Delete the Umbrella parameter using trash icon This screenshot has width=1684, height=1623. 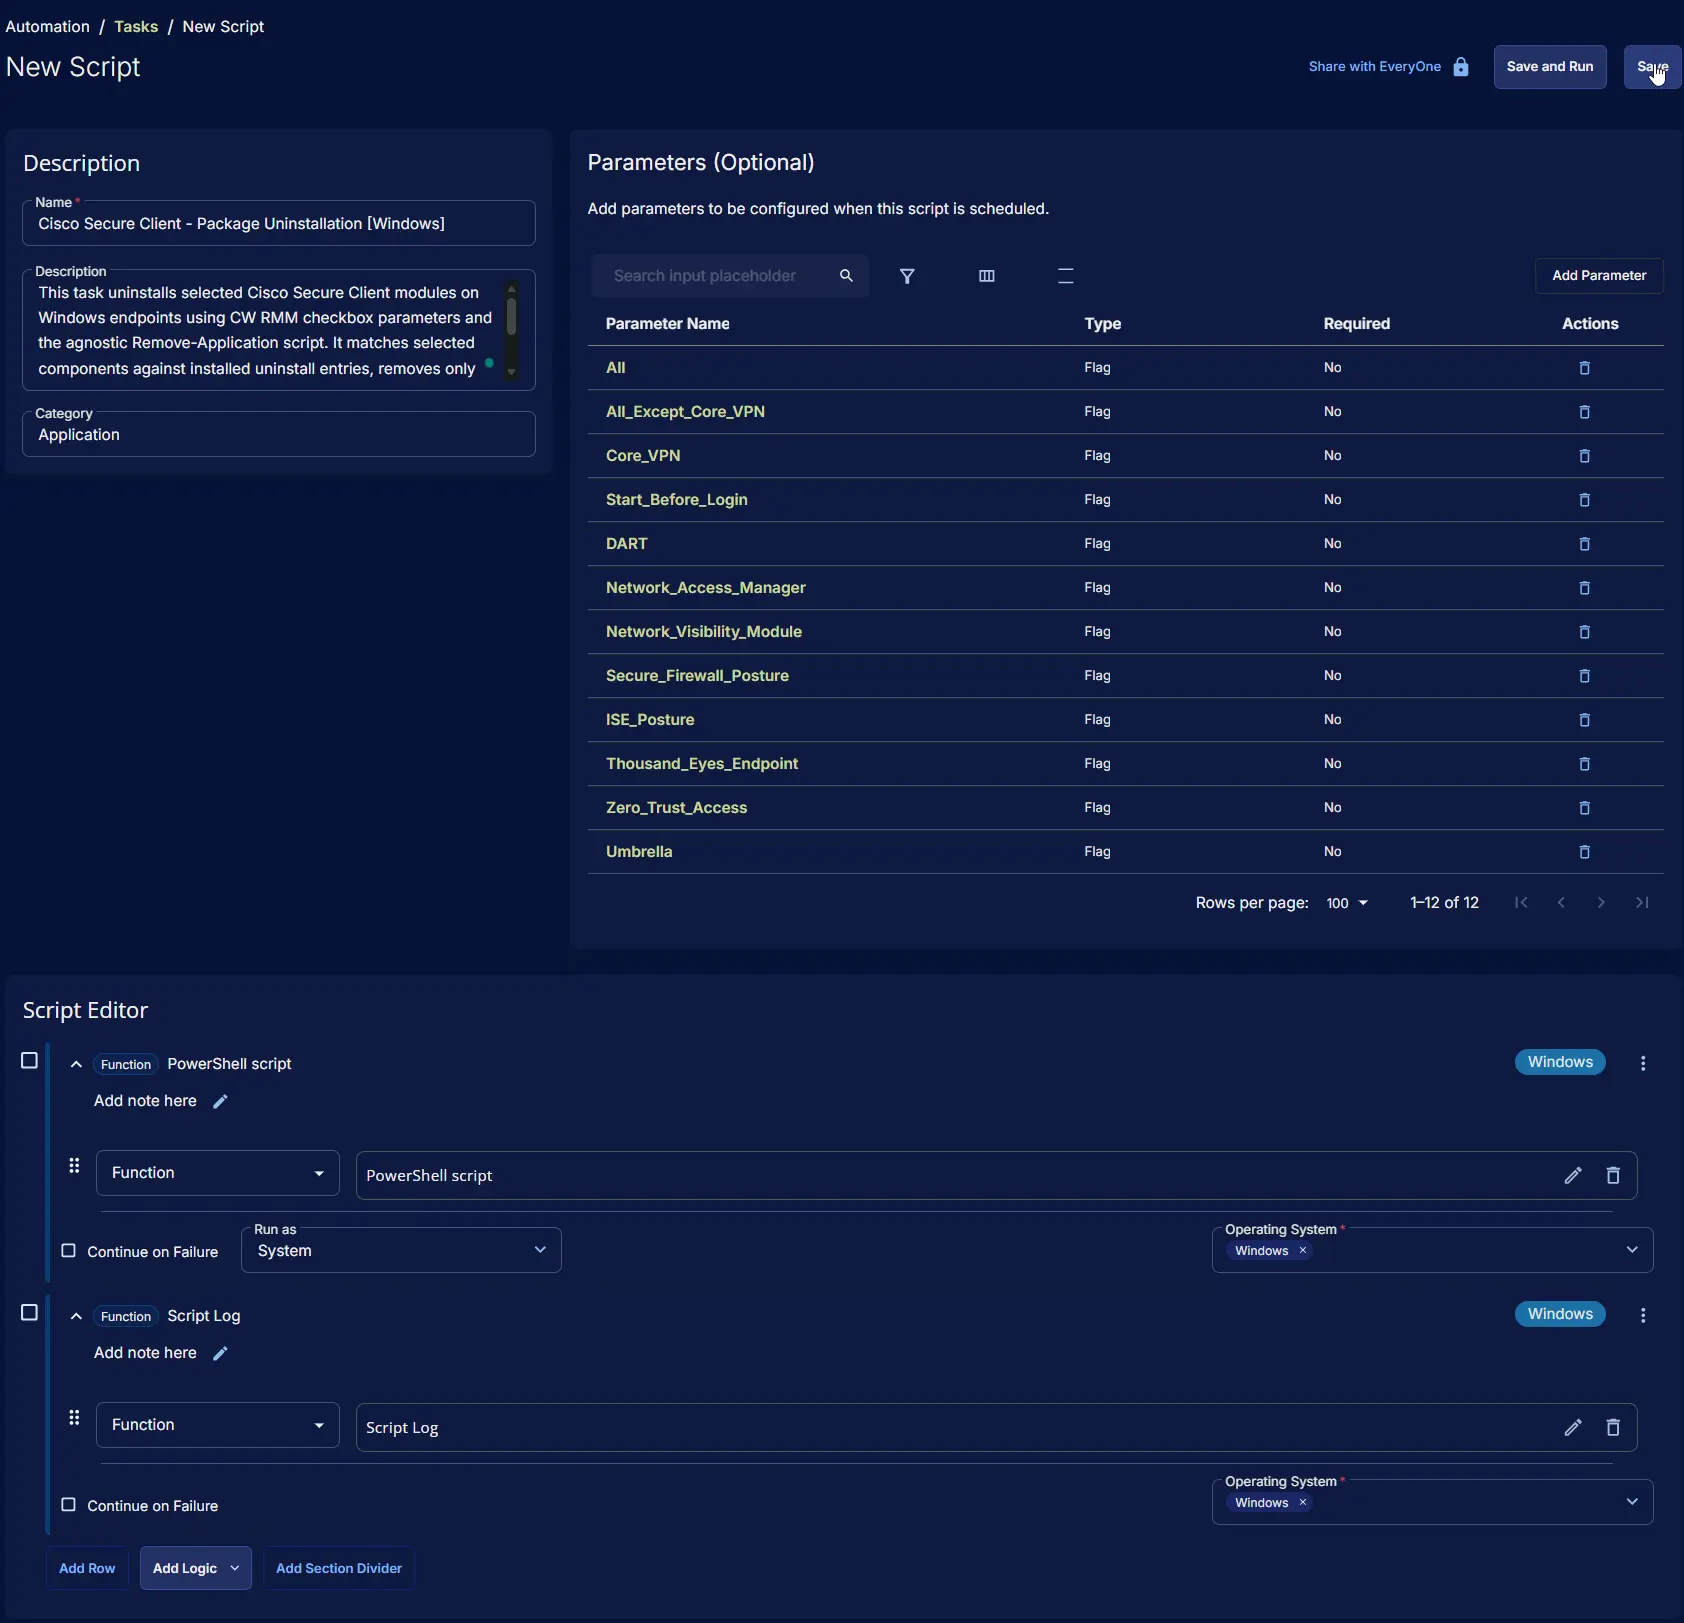(x=1584, y=852)
